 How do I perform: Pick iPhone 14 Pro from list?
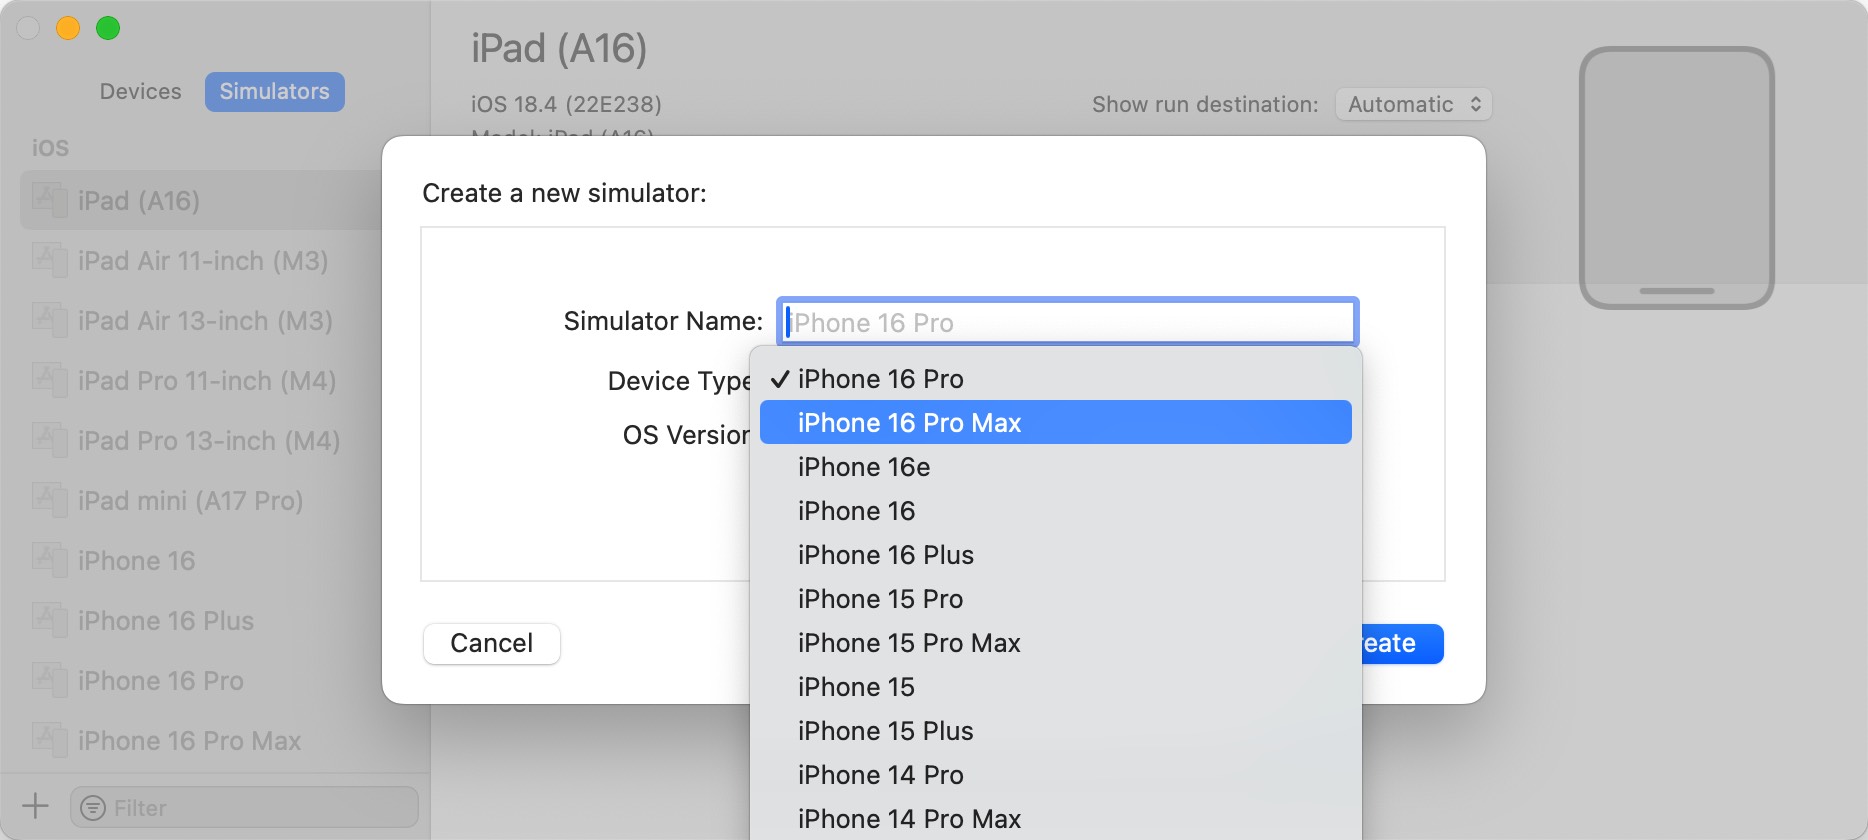tap(1055, 775)
